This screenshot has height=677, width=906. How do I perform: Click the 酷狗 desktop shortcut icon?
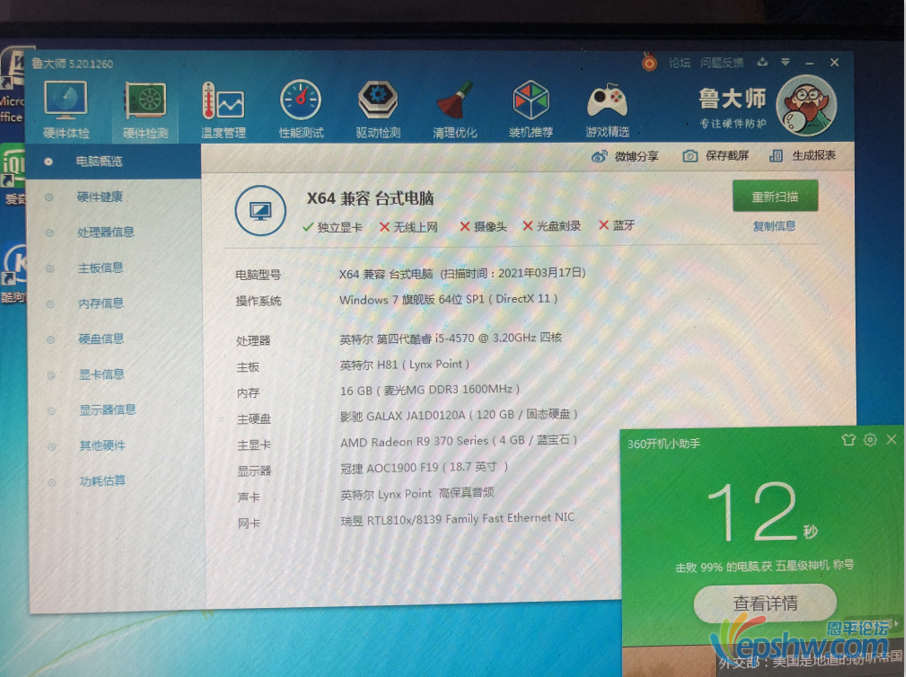tap(13, 271)
